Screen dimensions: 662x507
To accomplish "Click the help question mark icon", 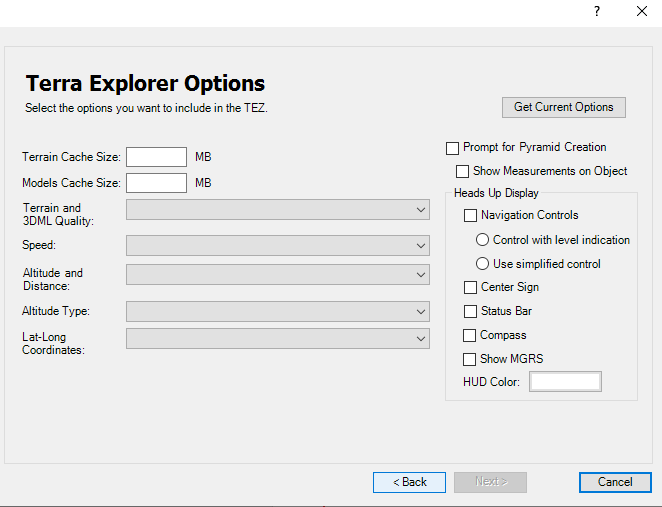I will (597, 11).
